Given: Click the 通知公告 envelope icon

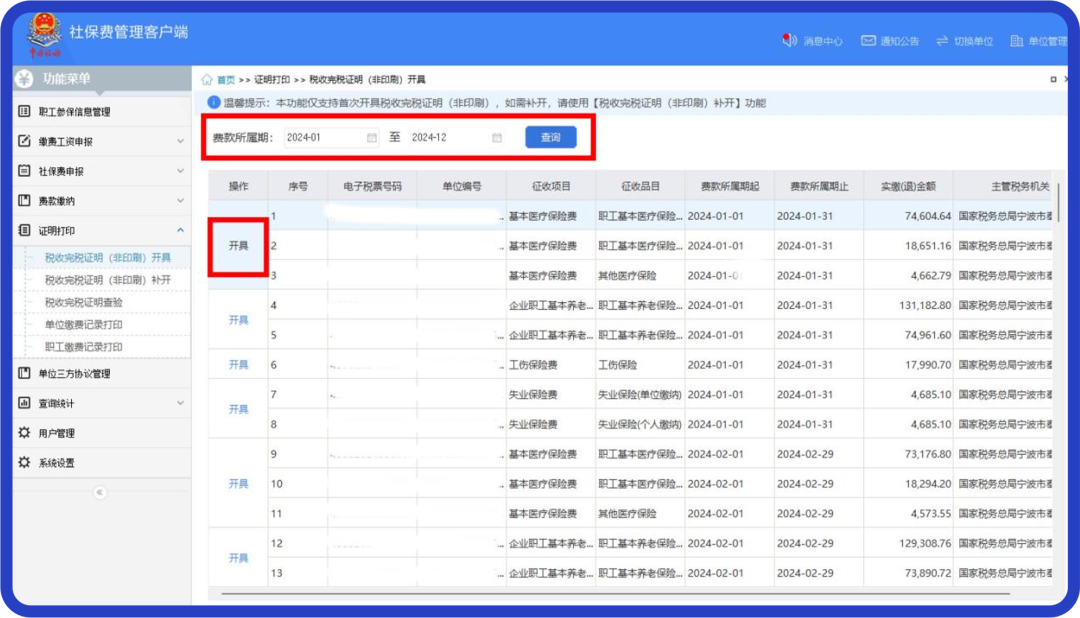Looking at the screenshot, I should (868, 41).
